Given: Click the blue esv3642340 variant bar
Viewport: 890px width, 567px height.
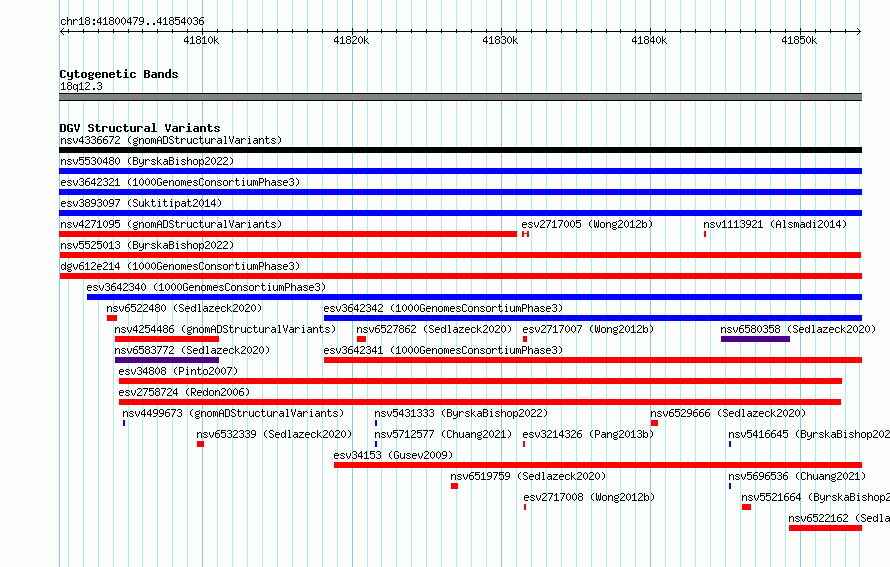Looking at the screenshot, I should coord(475,297).
